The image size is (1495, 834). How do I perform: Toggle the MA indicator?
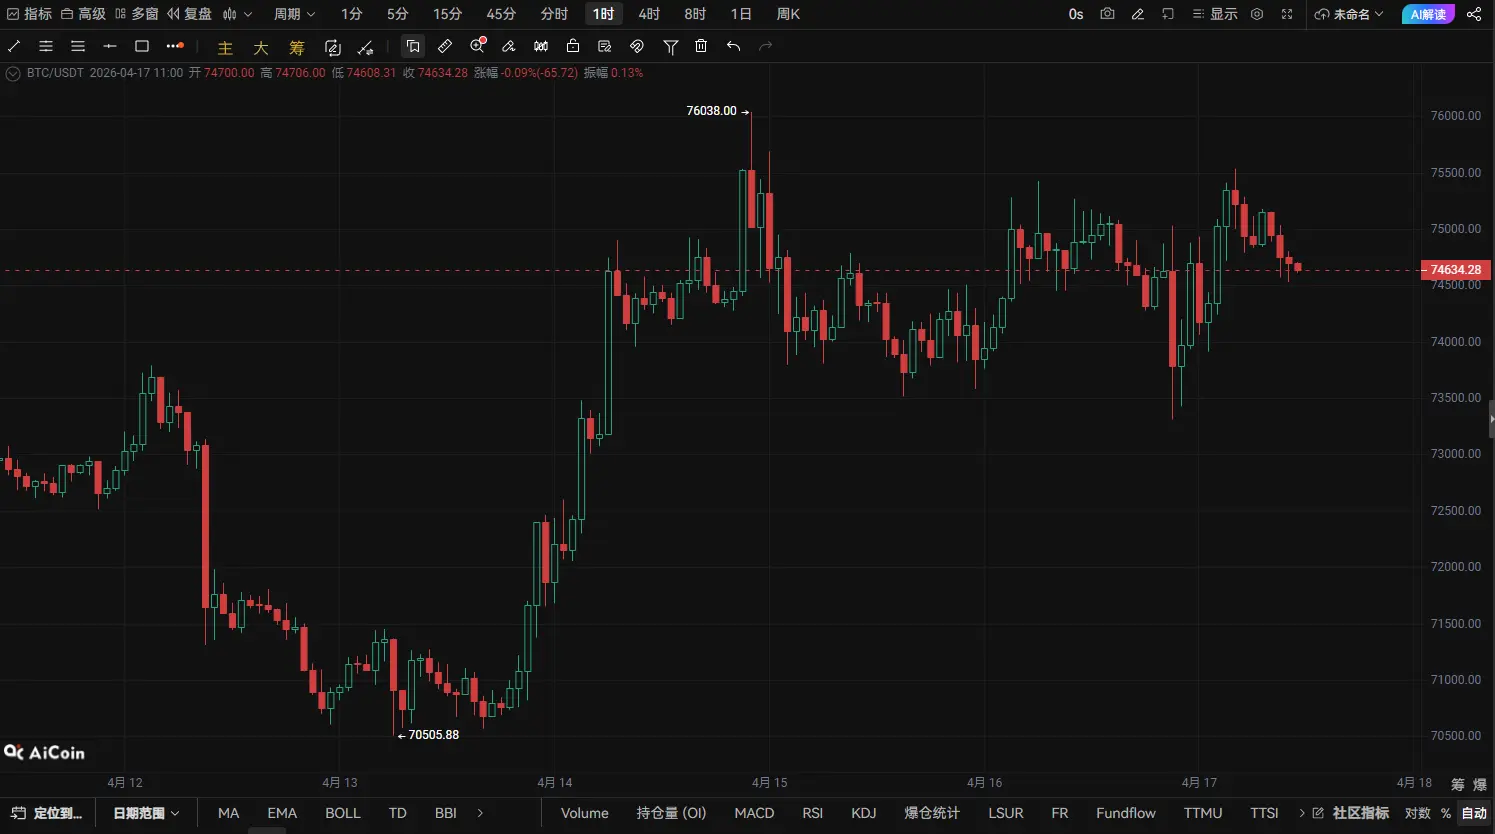click(x=229, y=813)
